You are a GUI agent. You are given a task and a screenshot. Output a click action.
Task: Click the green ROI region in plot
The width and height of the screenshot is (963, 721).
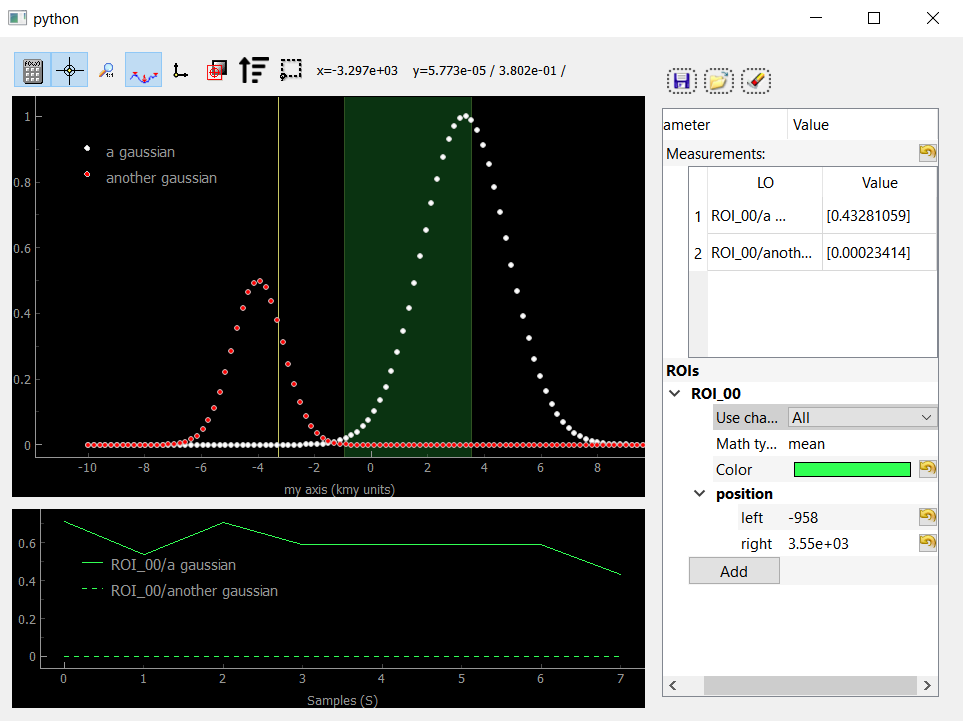pos(408,276)
